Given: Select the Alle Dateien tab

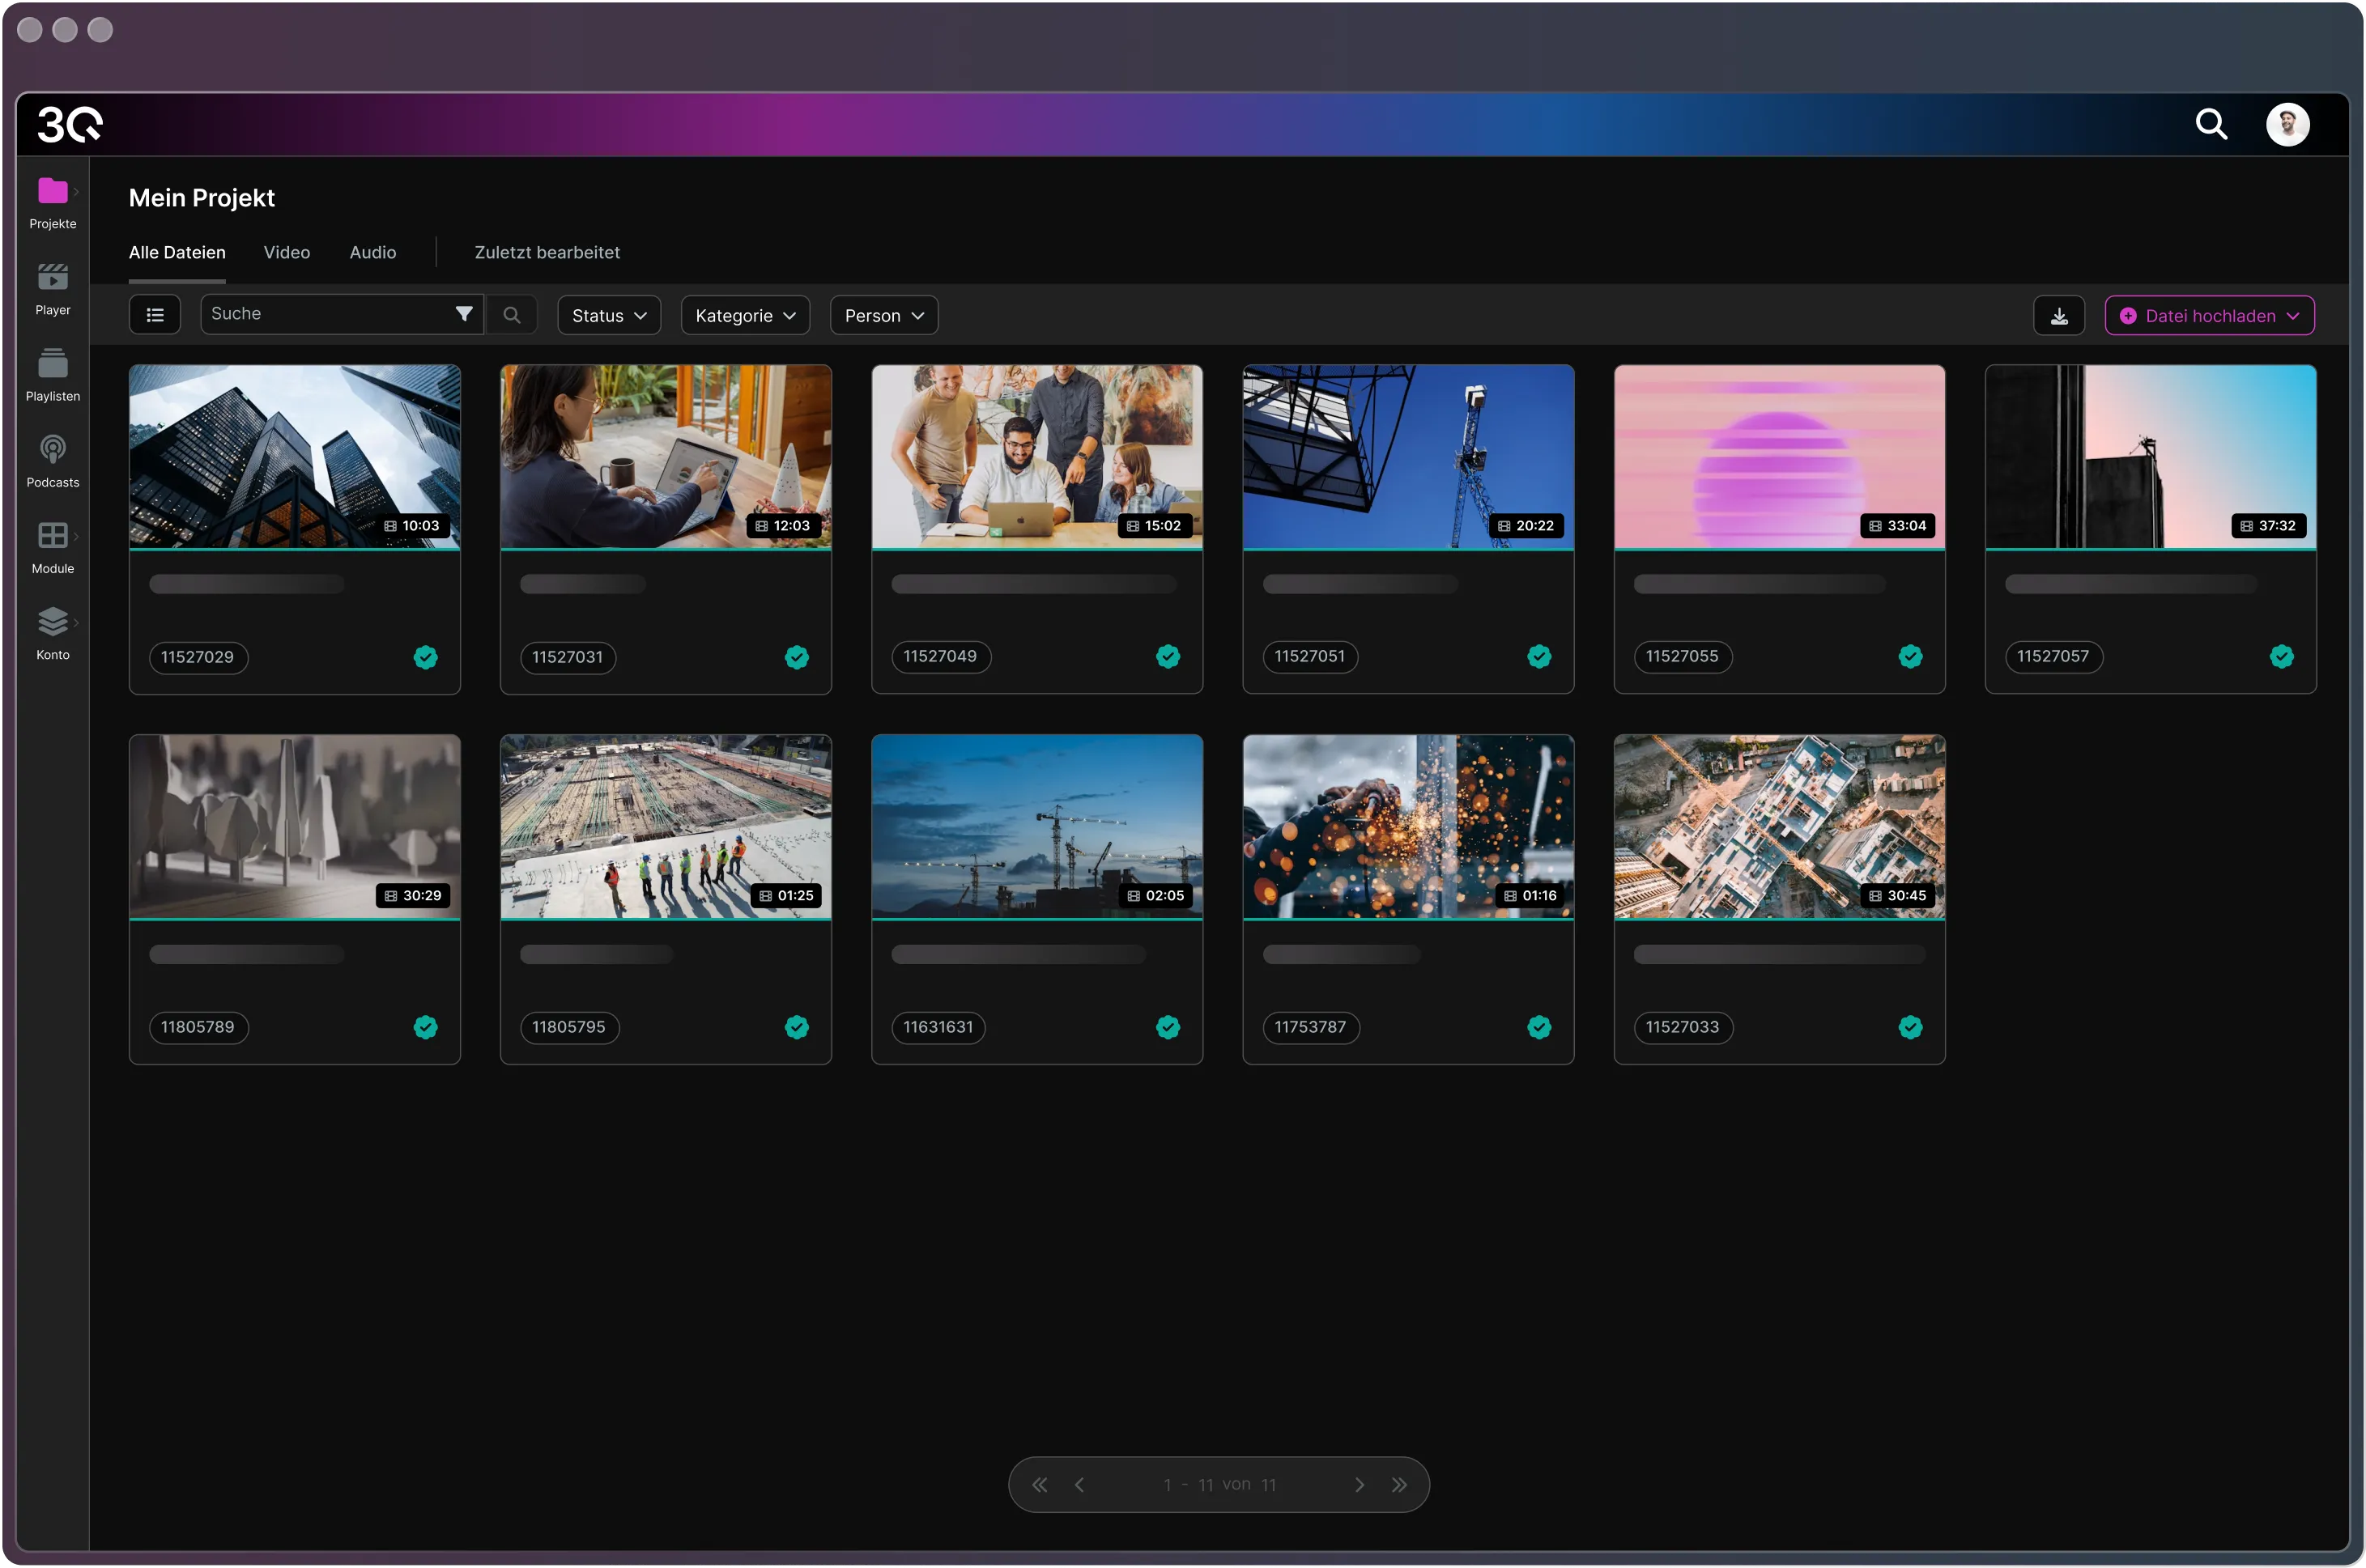Looking at the screenshot, I should 177,253.
